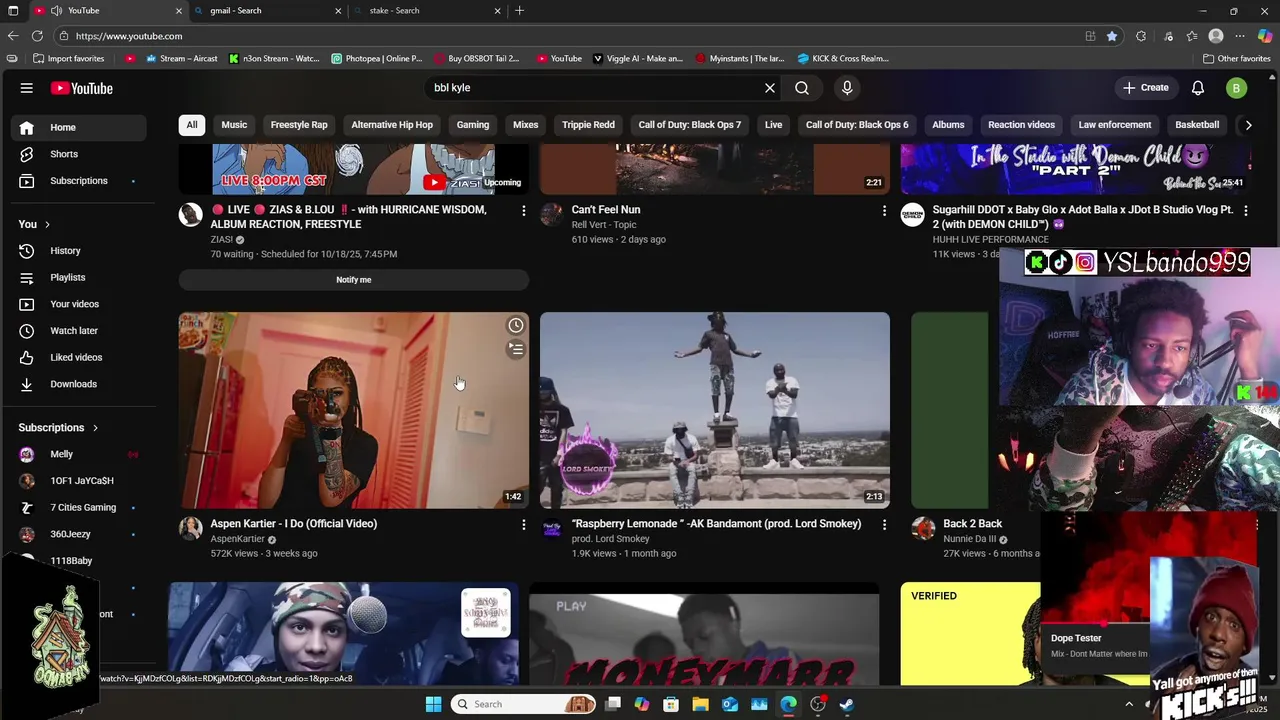Open browser tab actions dropdown
Screen dimensions: 1280x720
coord(12,11)
